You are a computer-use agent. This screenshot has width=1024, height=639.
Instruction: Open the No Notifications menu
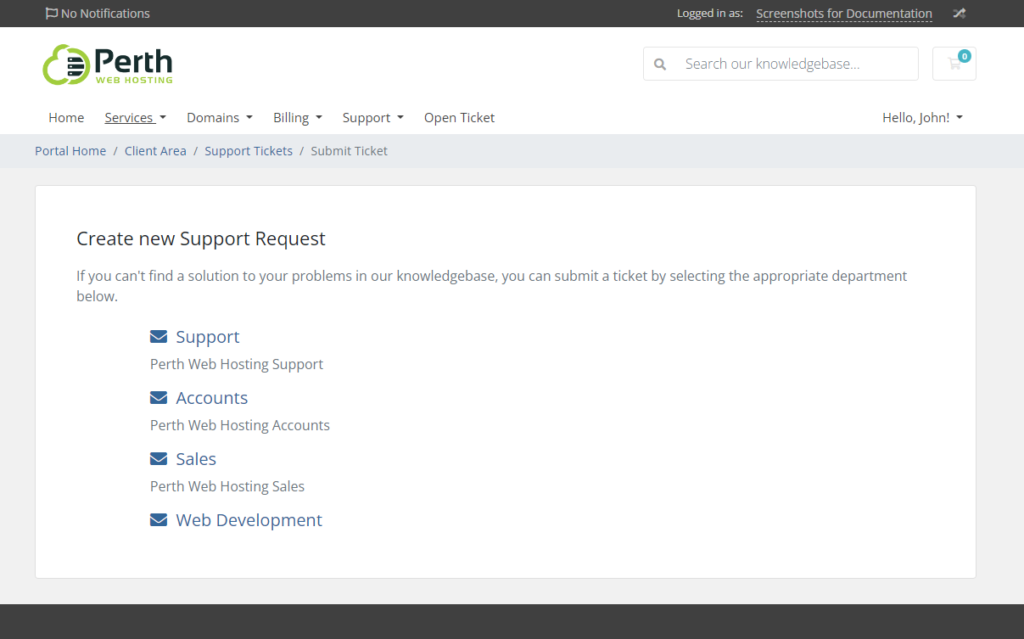[x=97, y=13]
